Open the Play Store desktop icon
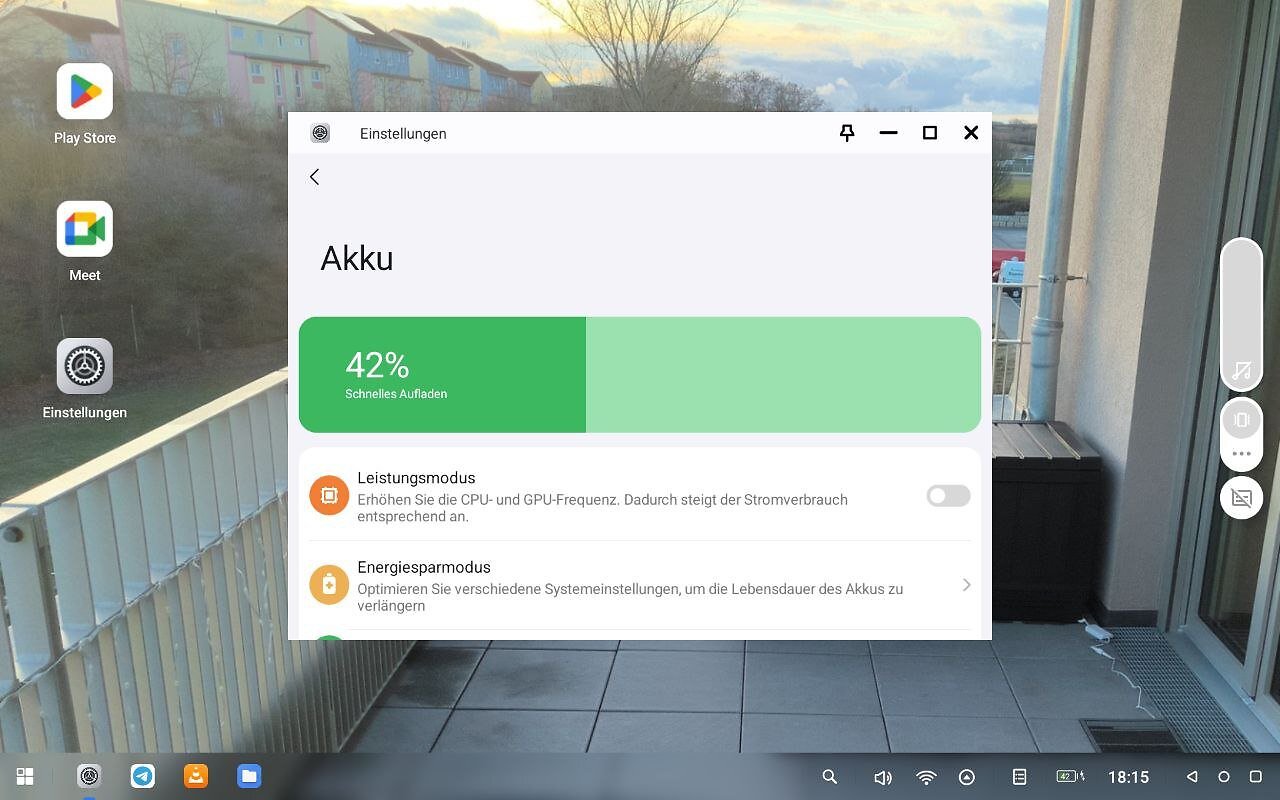Viewport: 1280px width, 800px height. tap(84, 92)
